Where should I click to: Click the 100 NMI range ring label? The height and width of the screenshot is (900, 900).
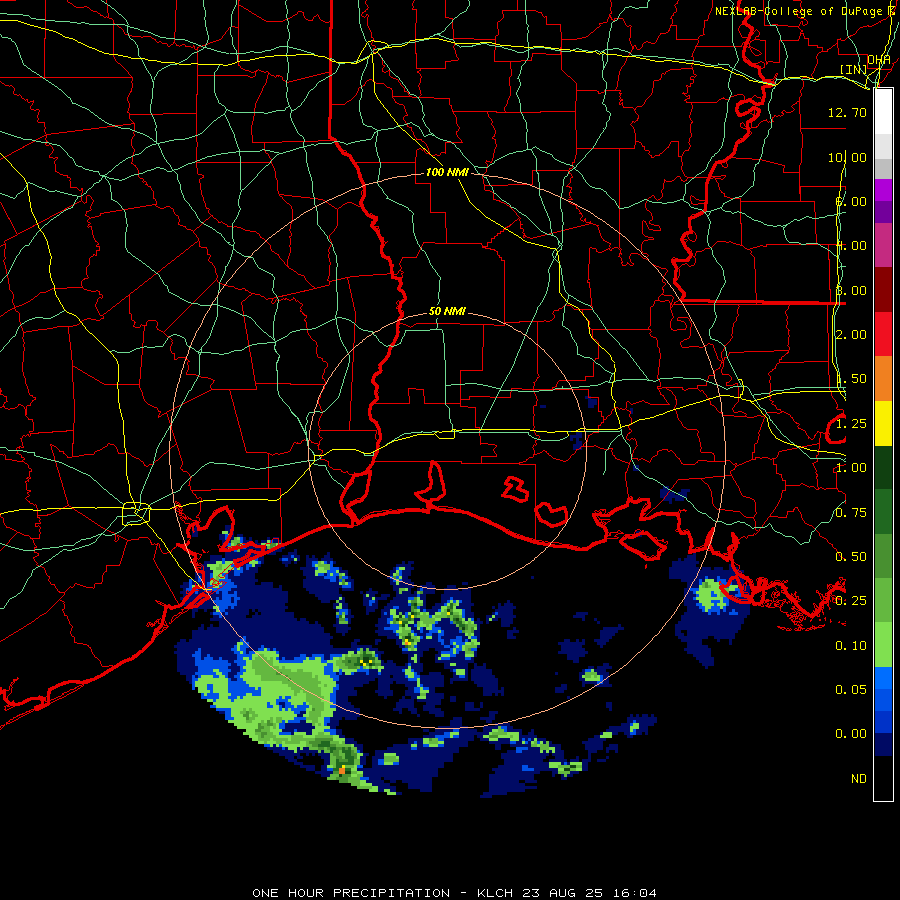pos(447,172)
